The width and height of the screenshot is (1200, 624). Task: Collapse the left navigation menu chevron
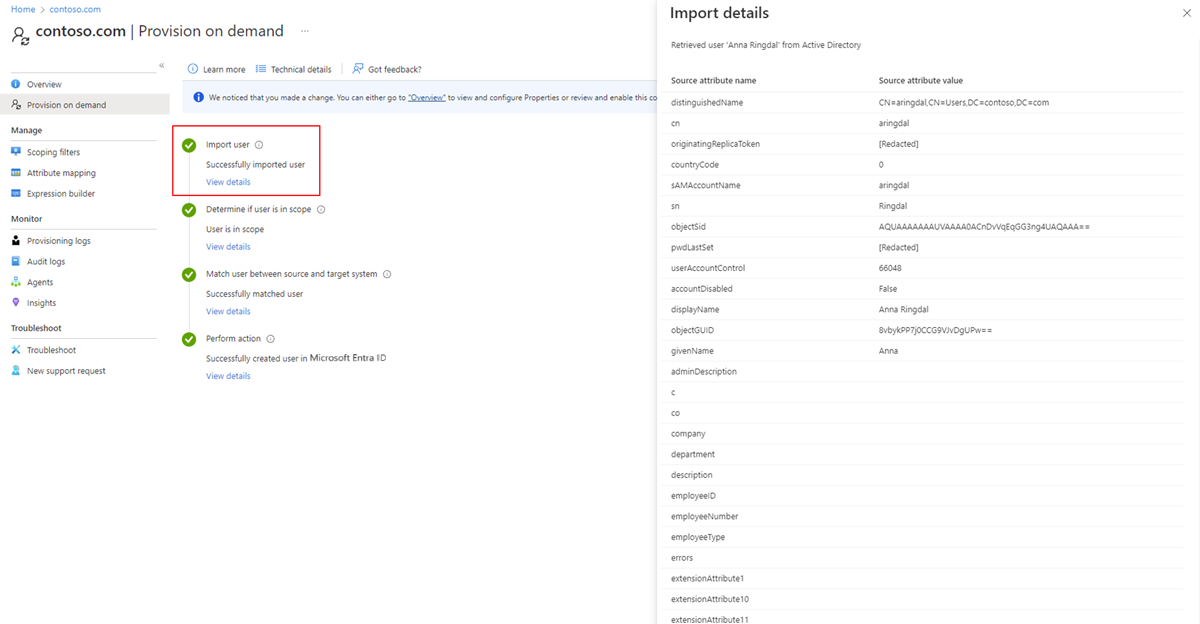162,66
